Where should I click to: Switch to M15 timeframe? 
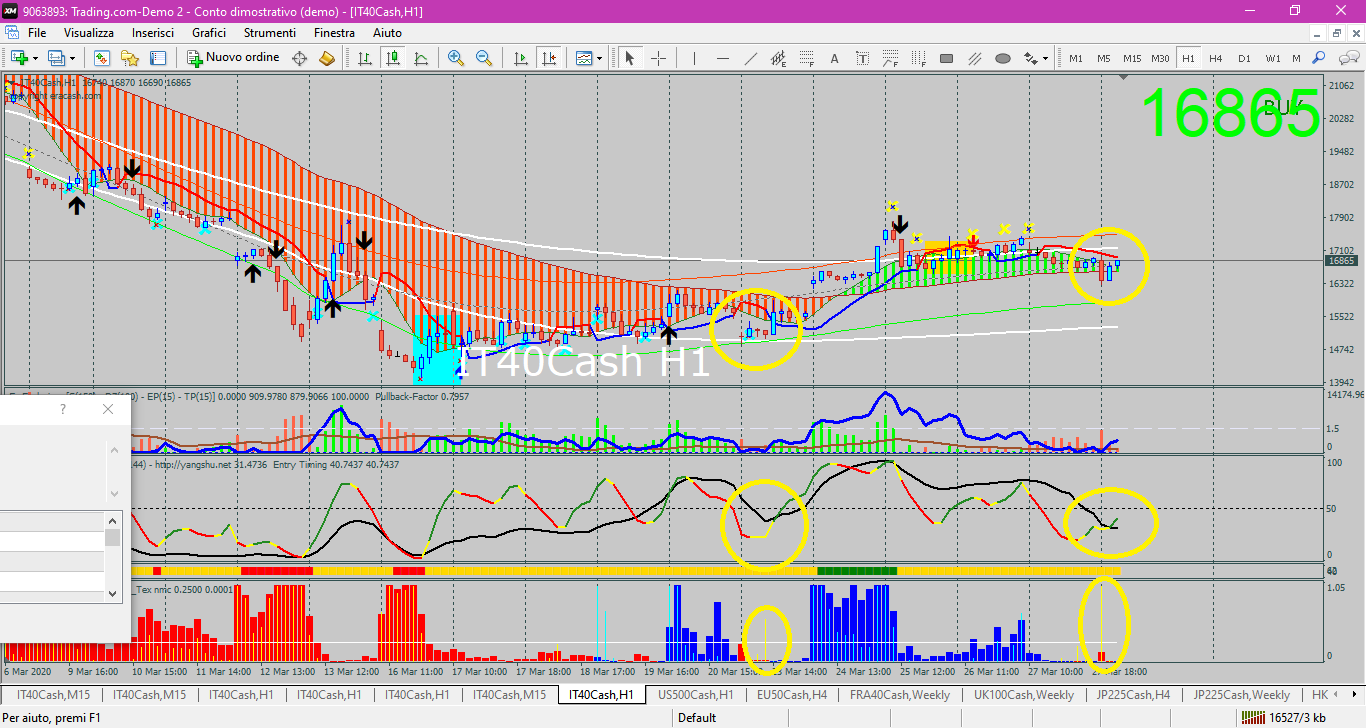tap(1132, 58)
